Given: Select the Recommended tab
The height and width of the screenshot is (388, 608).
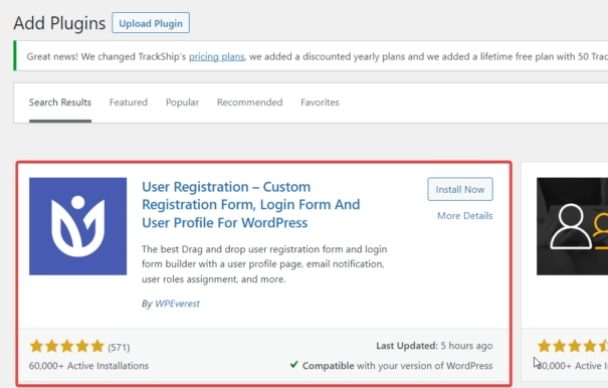Looking at the screenshot, I should 250,102.
